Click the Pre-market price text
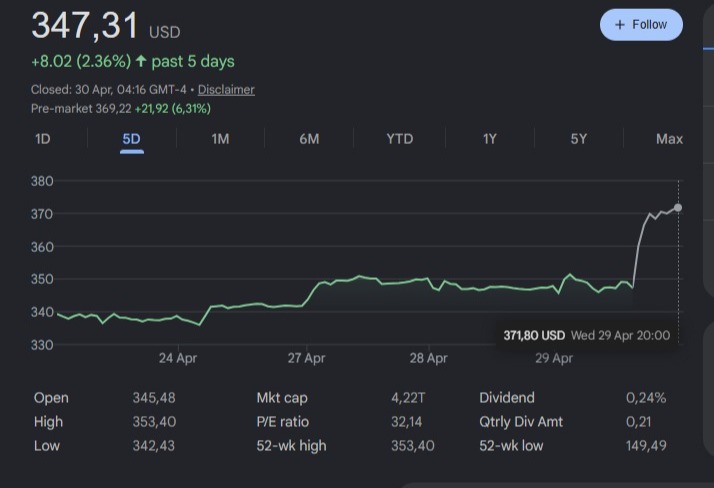This screenshot has width=714, height=488. click(120, 109)
